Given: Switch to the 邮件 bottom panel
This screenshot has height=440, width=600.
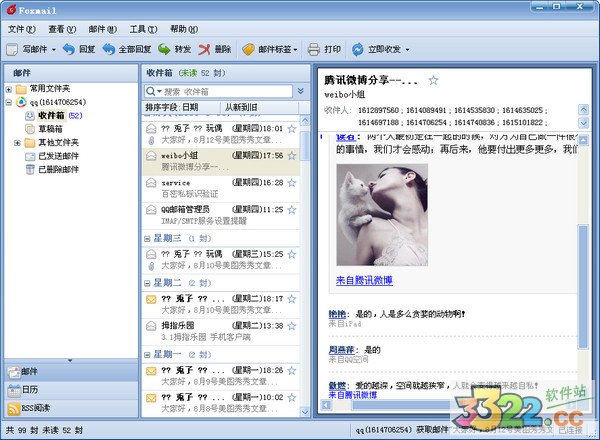Looking at the screenshot, I should pyautogui.click(x=71, y=372).
